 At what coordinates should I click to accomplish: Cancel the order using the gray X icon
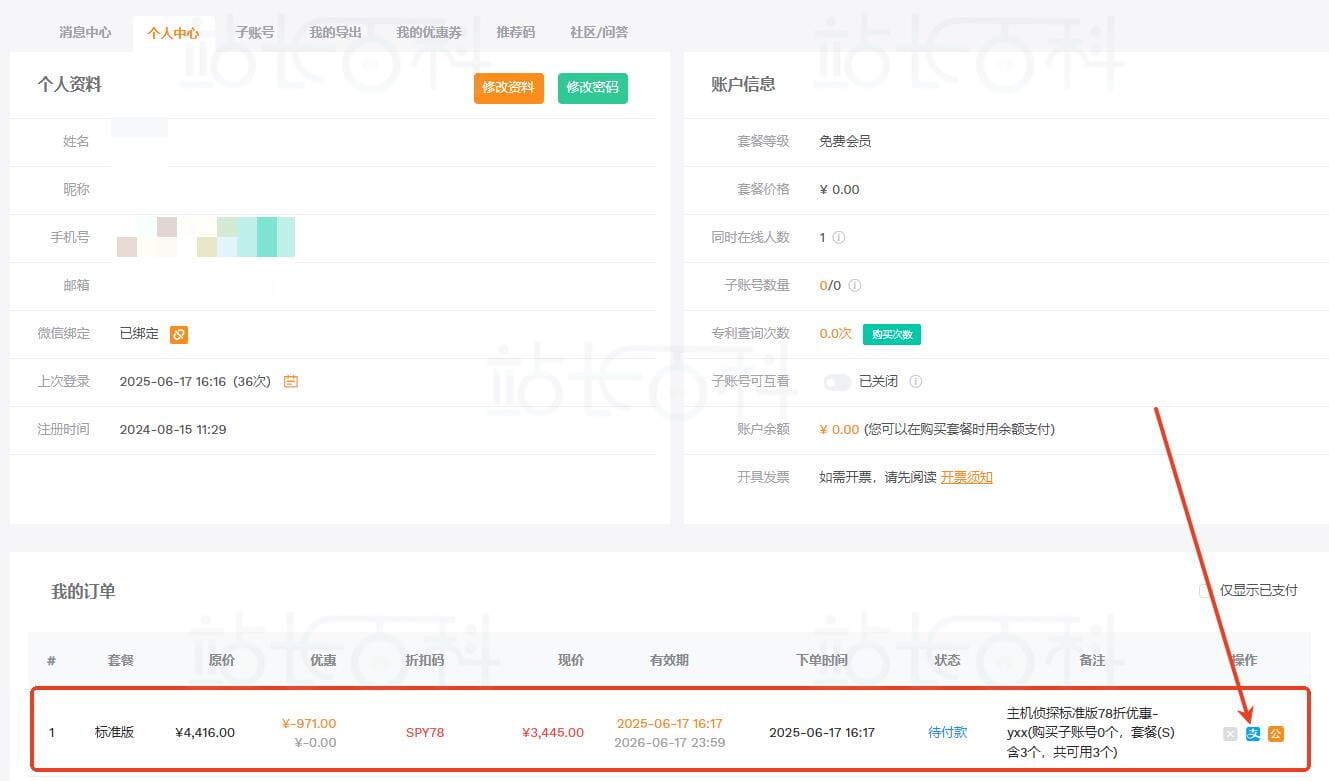(x=1230, y=733)
